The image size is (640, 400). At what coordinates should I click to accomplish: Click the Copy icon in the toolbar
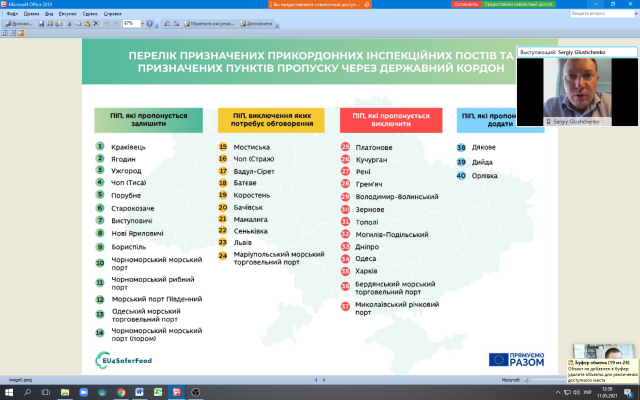coord(78,24)
